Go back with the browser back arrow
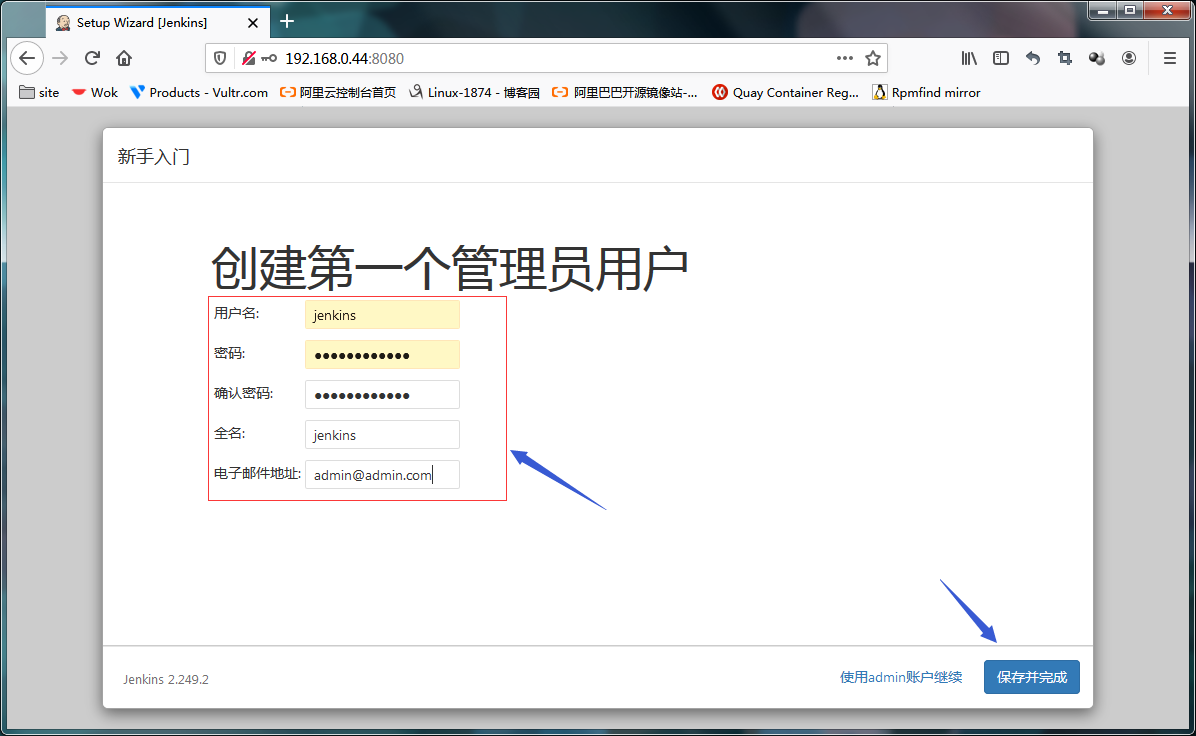 tap(27, 58)
